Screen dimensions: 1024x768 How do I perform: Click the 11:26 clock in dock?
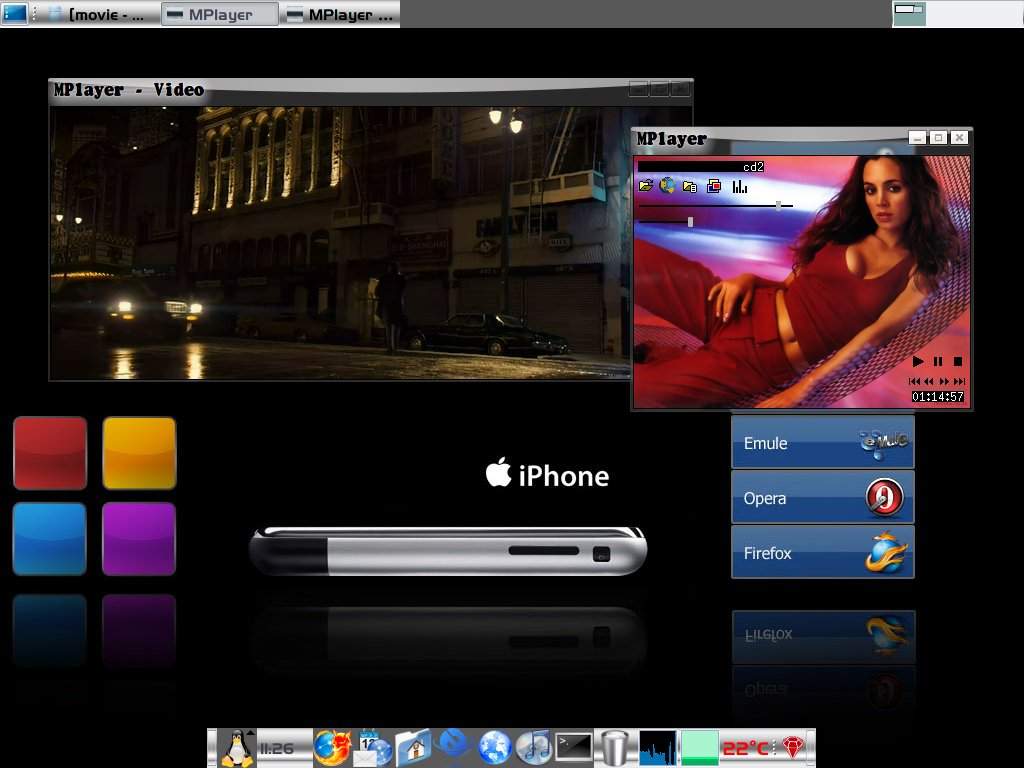pyautogui.click(x=277, y=748)
